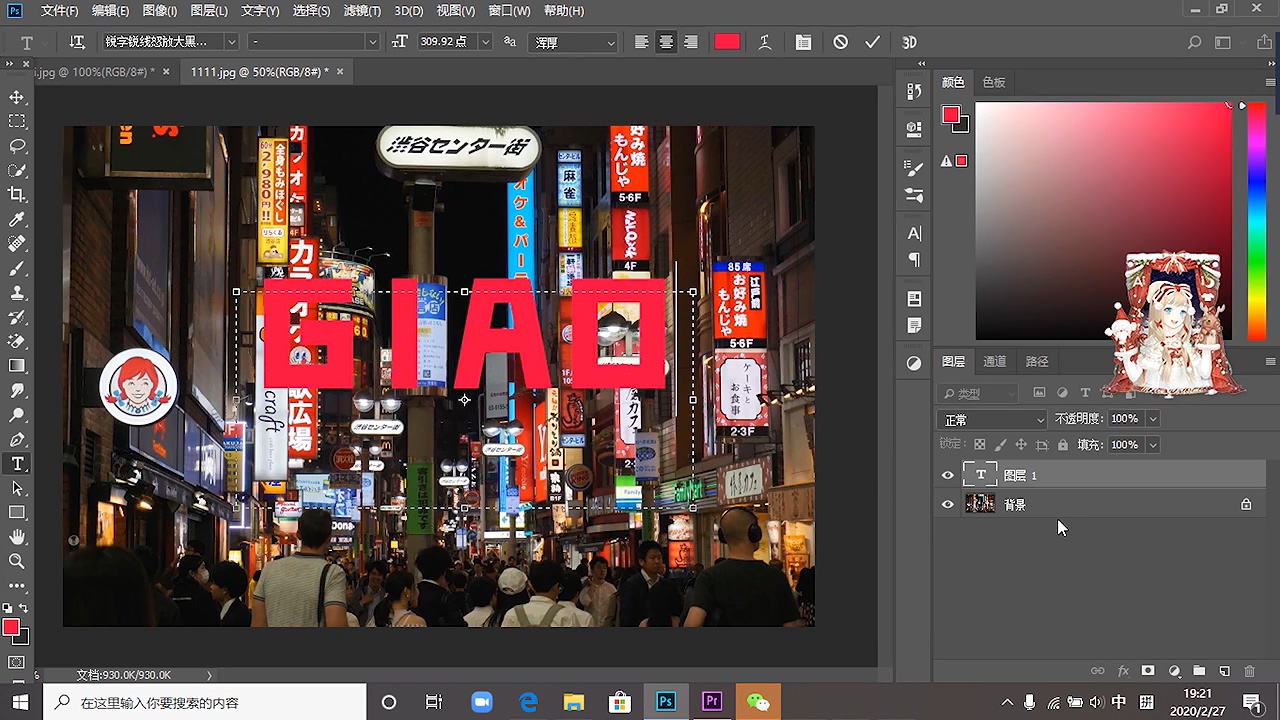Hide the 背景 layer
Screen dimensions: 1280x720
948,505
